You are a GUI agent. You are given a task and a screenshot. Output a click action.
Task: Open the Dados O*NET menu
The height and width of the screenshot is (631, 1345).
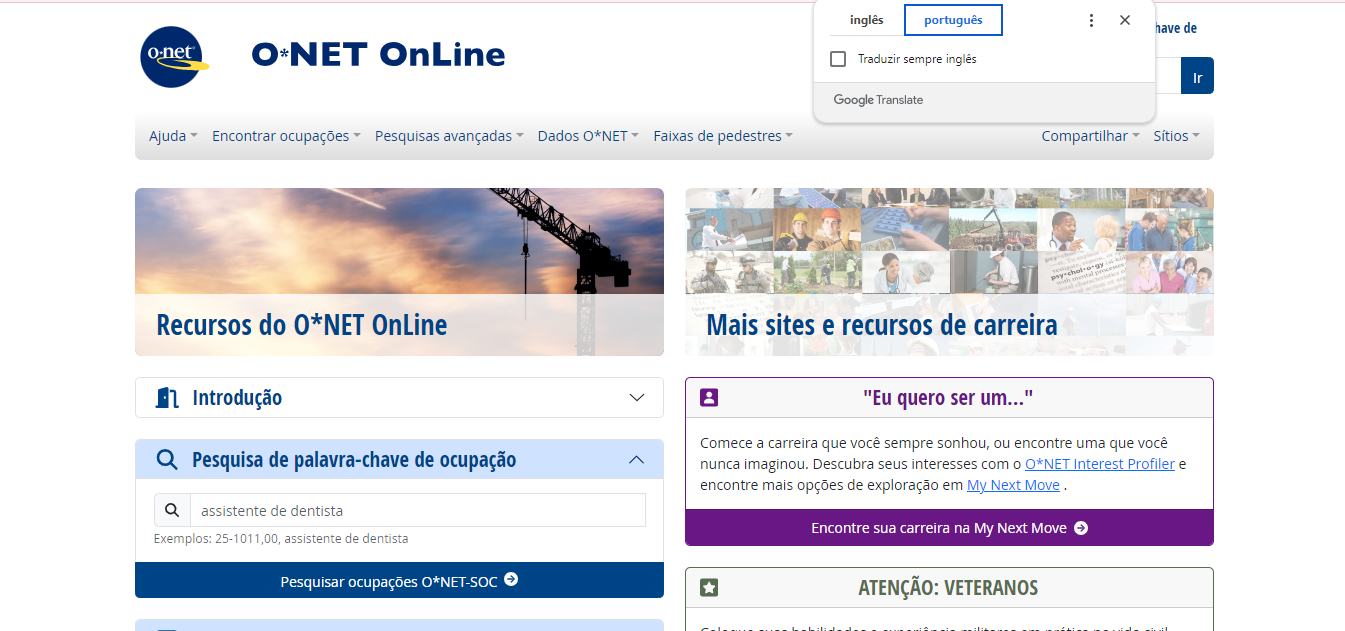click(588, 136)
